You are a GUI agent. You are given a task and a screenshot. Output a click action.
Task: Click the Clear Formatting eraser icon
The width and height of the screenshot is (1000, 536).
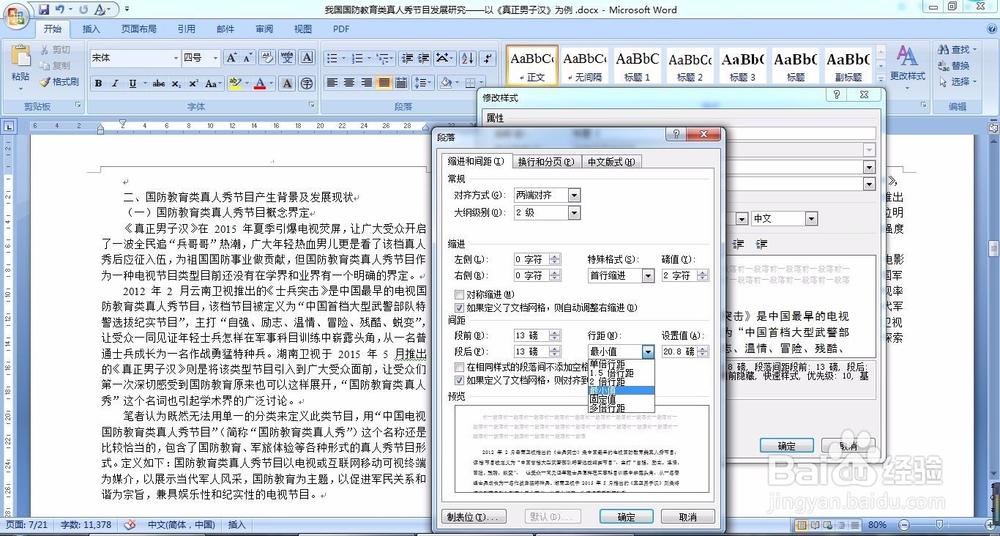[x=268, y=58]
